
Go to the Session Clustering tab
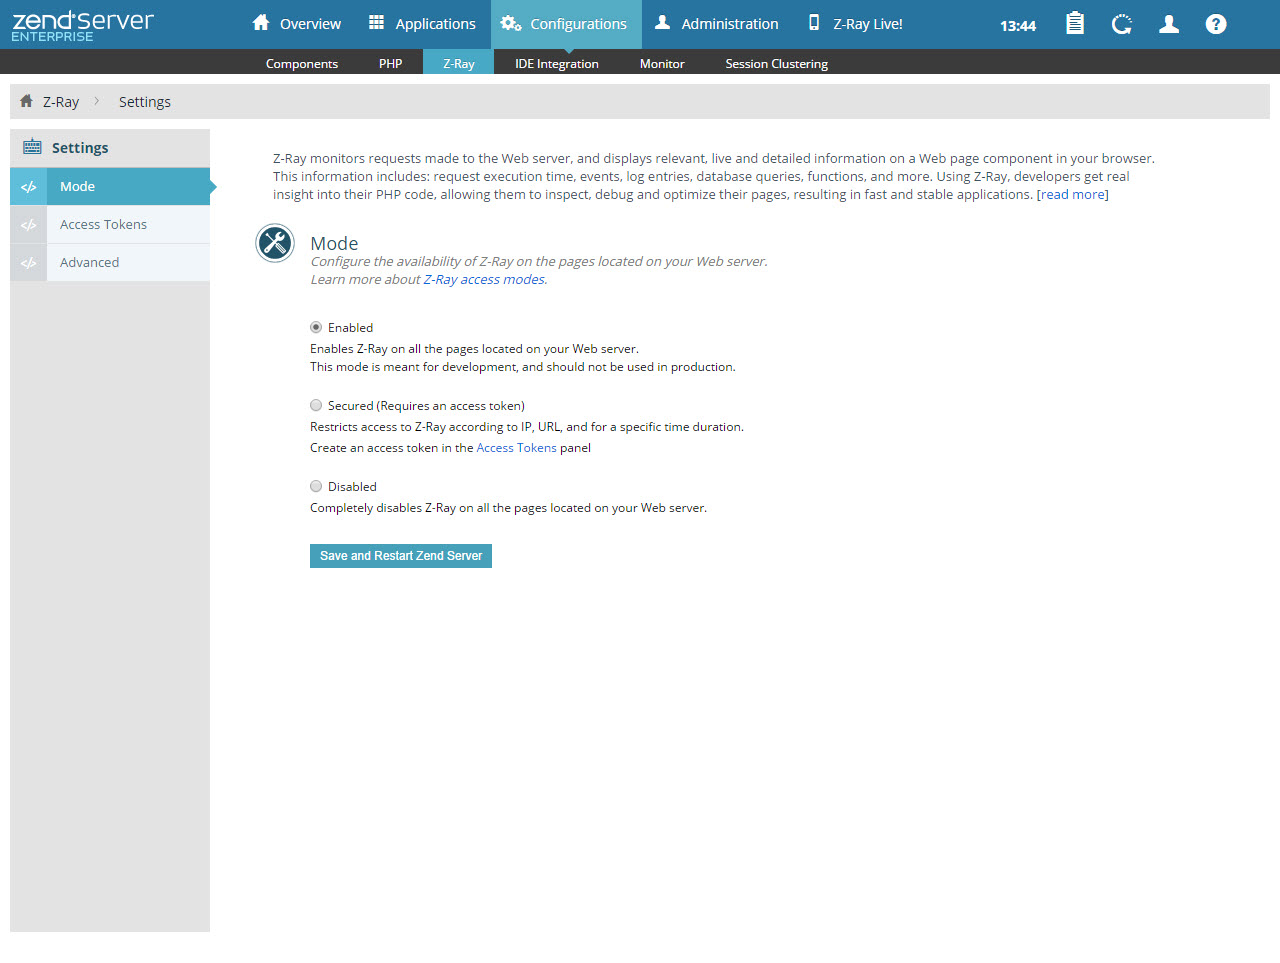coord(776,63)
